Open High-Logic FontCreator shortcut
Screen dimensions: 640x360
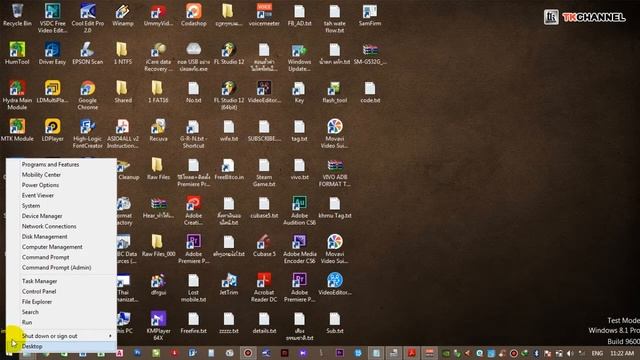[88, 133]
